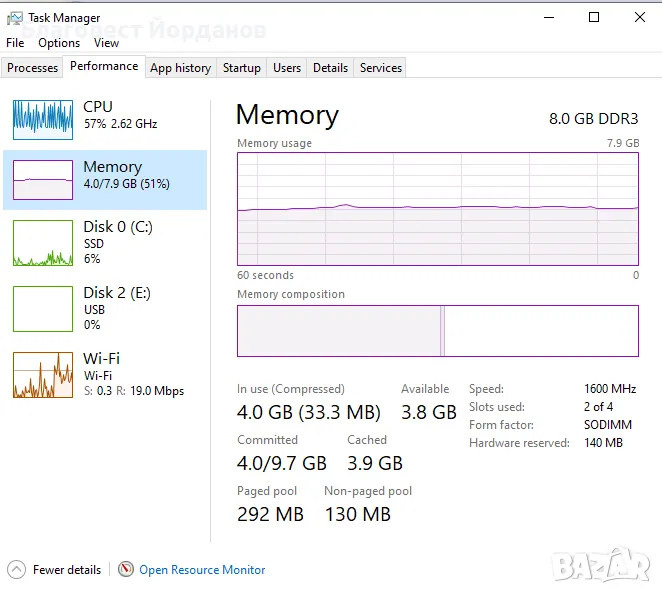662x594 pixels.
Task: Click the Wi-Fi throughput graph thumbnail
Action: click(43, 375)
